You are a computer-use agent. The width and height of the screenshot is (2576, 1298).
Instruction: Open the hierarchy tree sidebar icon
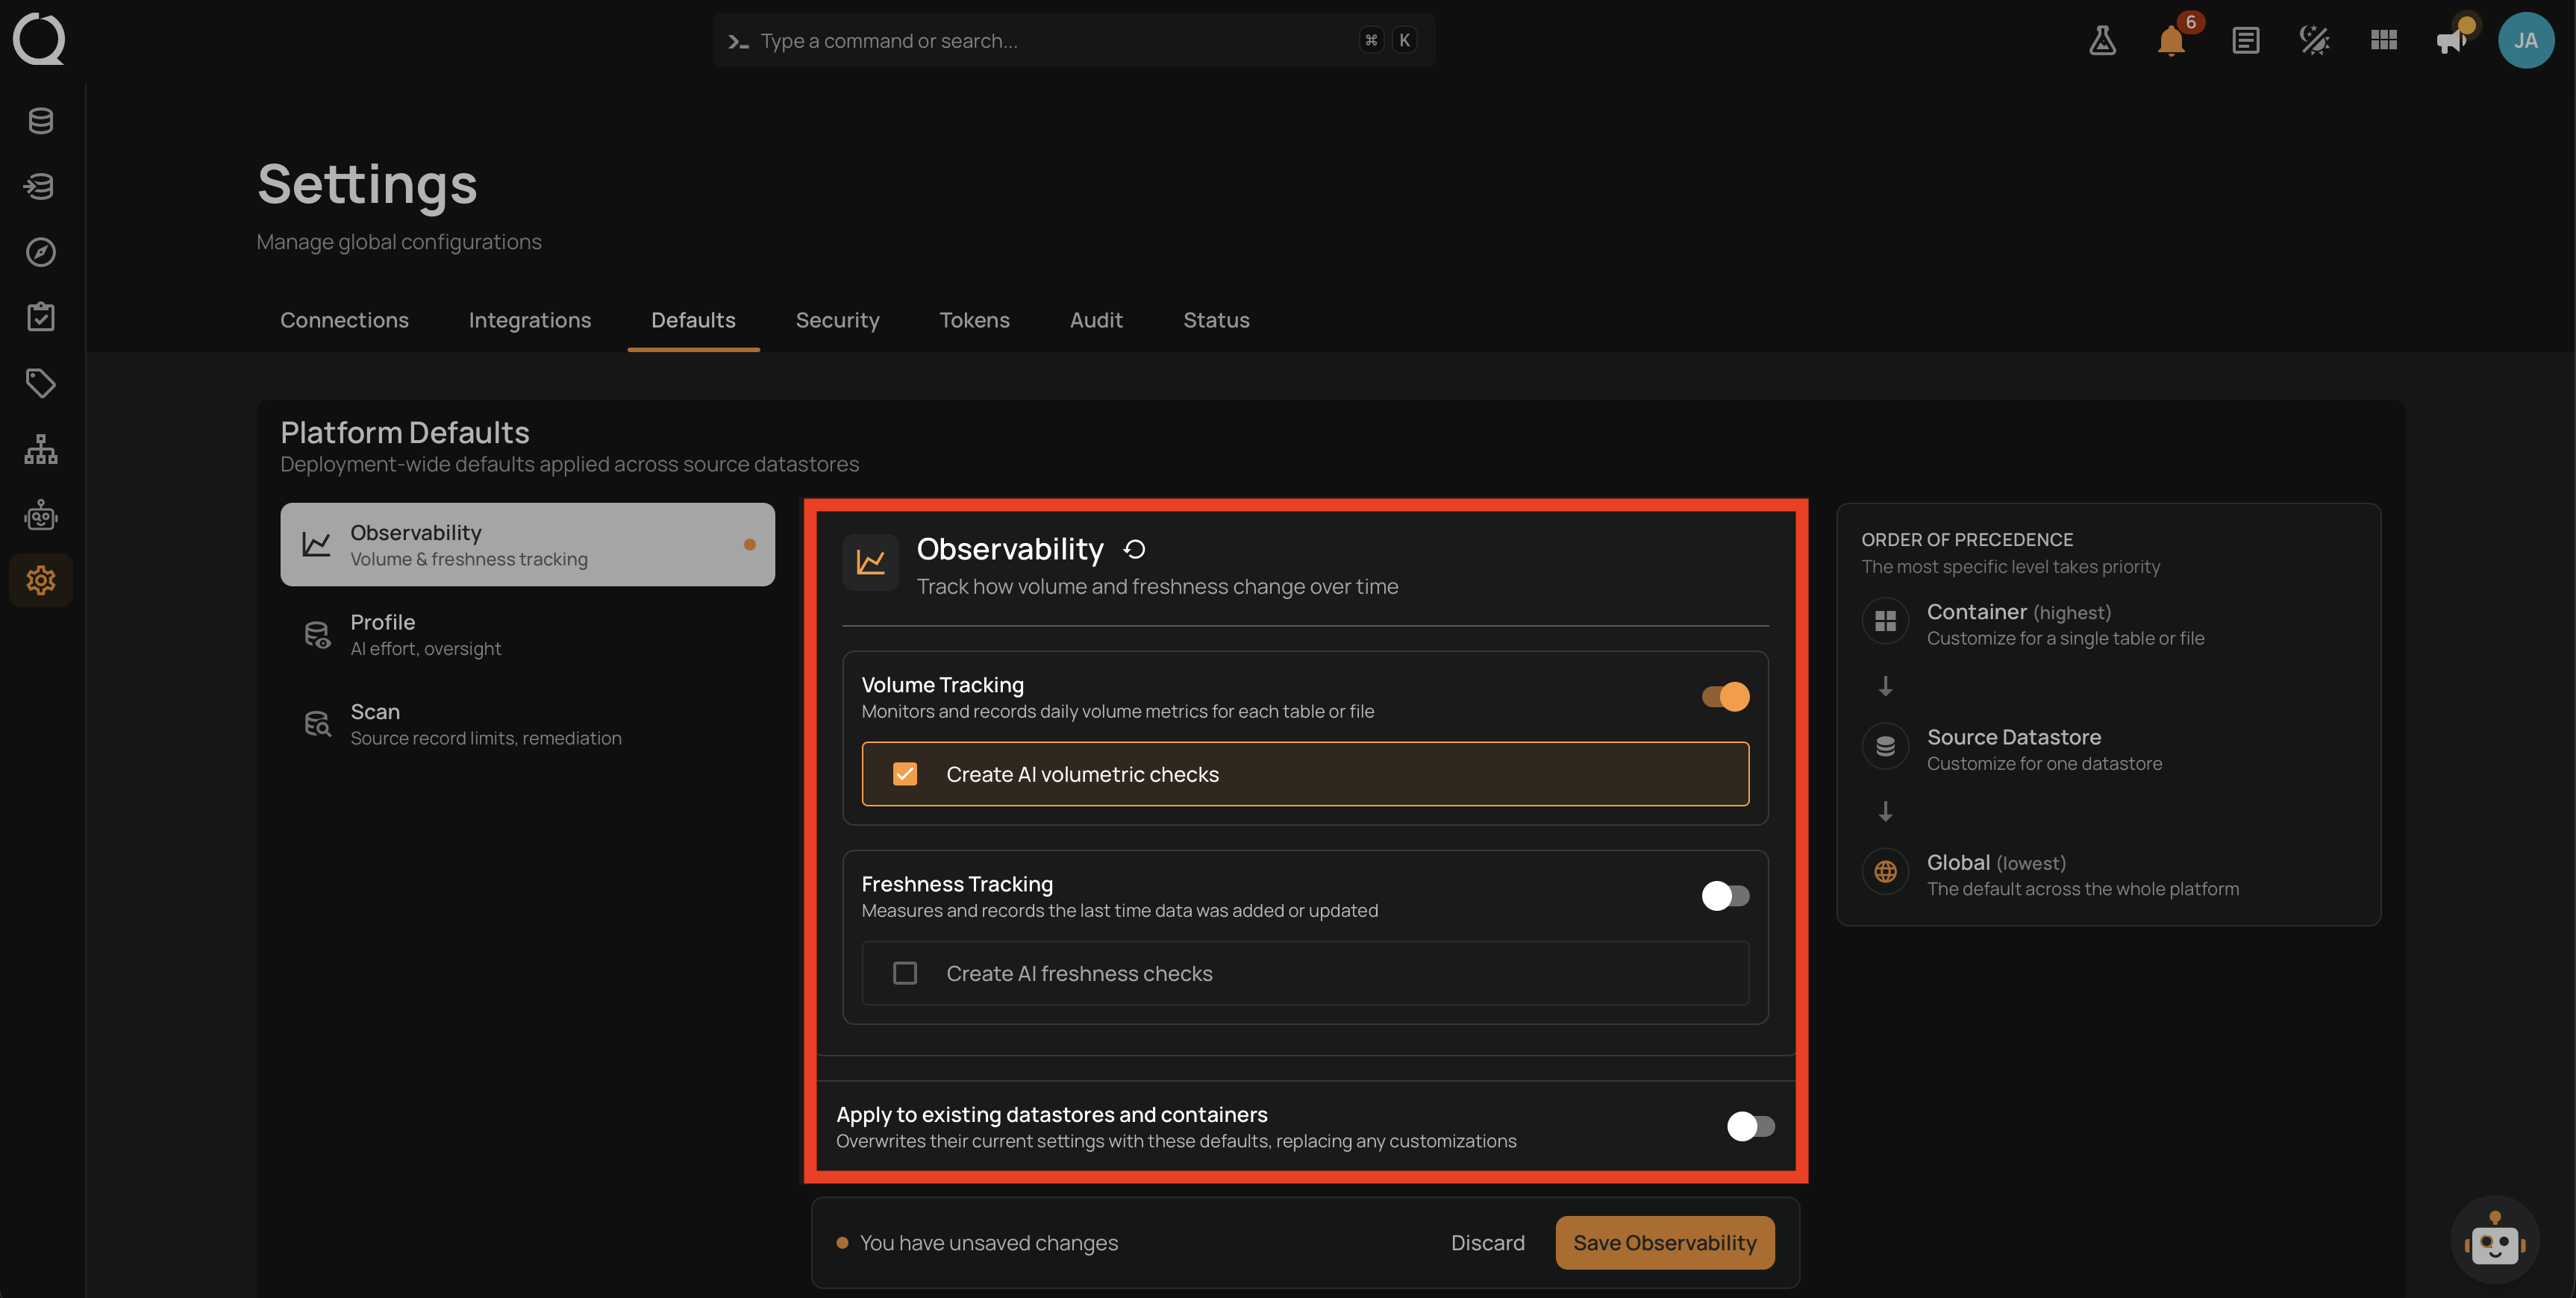(x=41, y=449)
